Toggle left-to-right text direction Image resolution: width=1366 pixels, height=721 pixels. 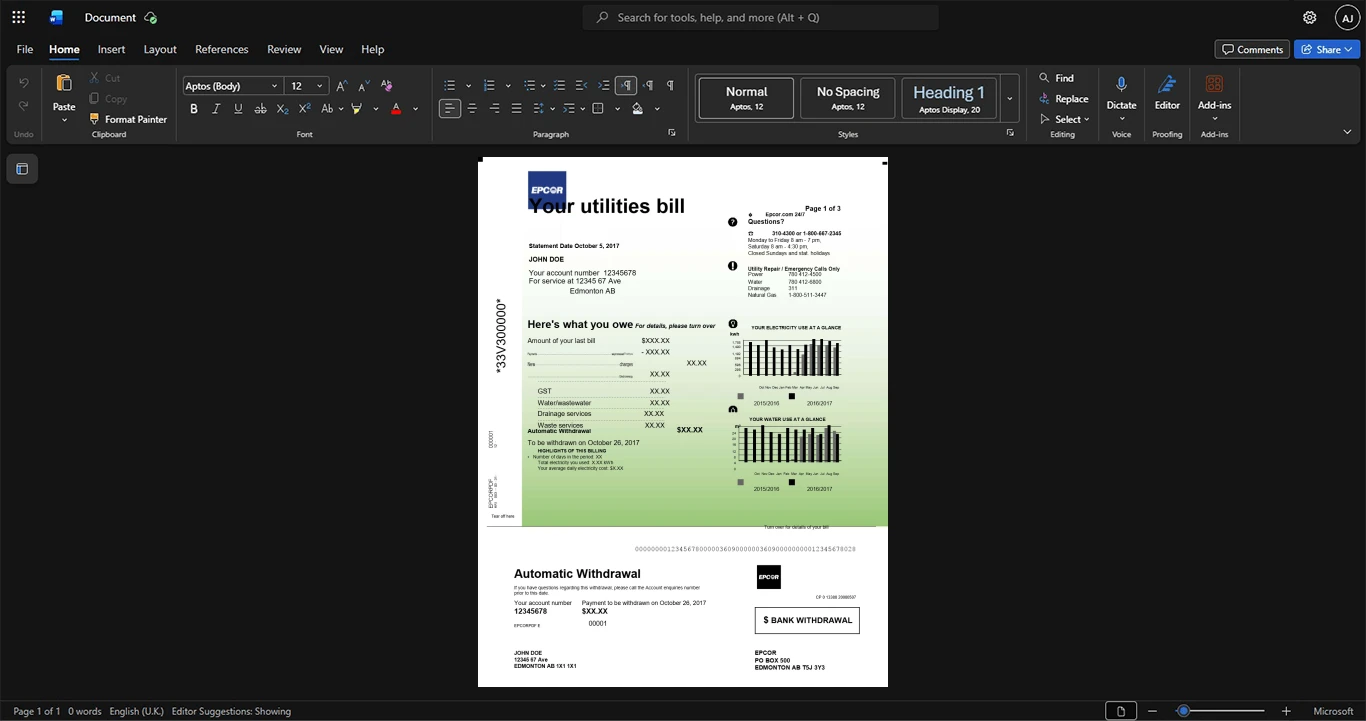[626, 86]
